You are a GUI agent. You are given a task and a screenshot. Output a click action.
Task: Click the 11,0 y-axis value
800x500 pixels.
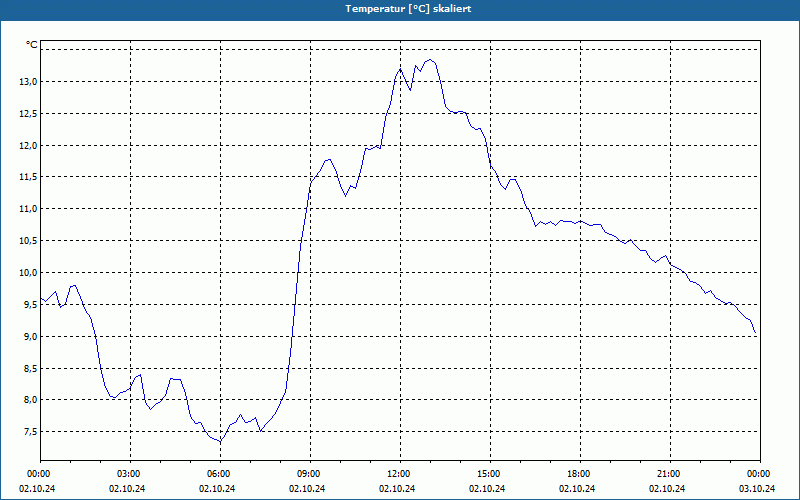(28, 209)
